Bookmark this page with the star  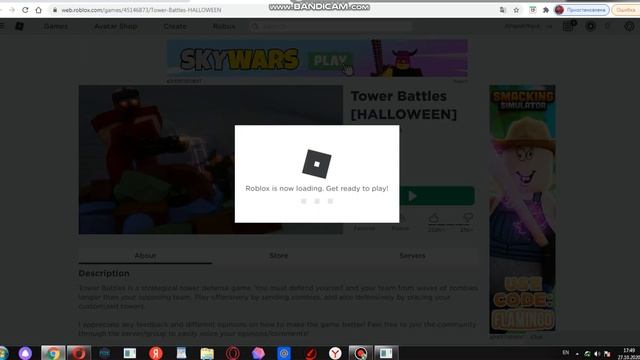(516, 10)
